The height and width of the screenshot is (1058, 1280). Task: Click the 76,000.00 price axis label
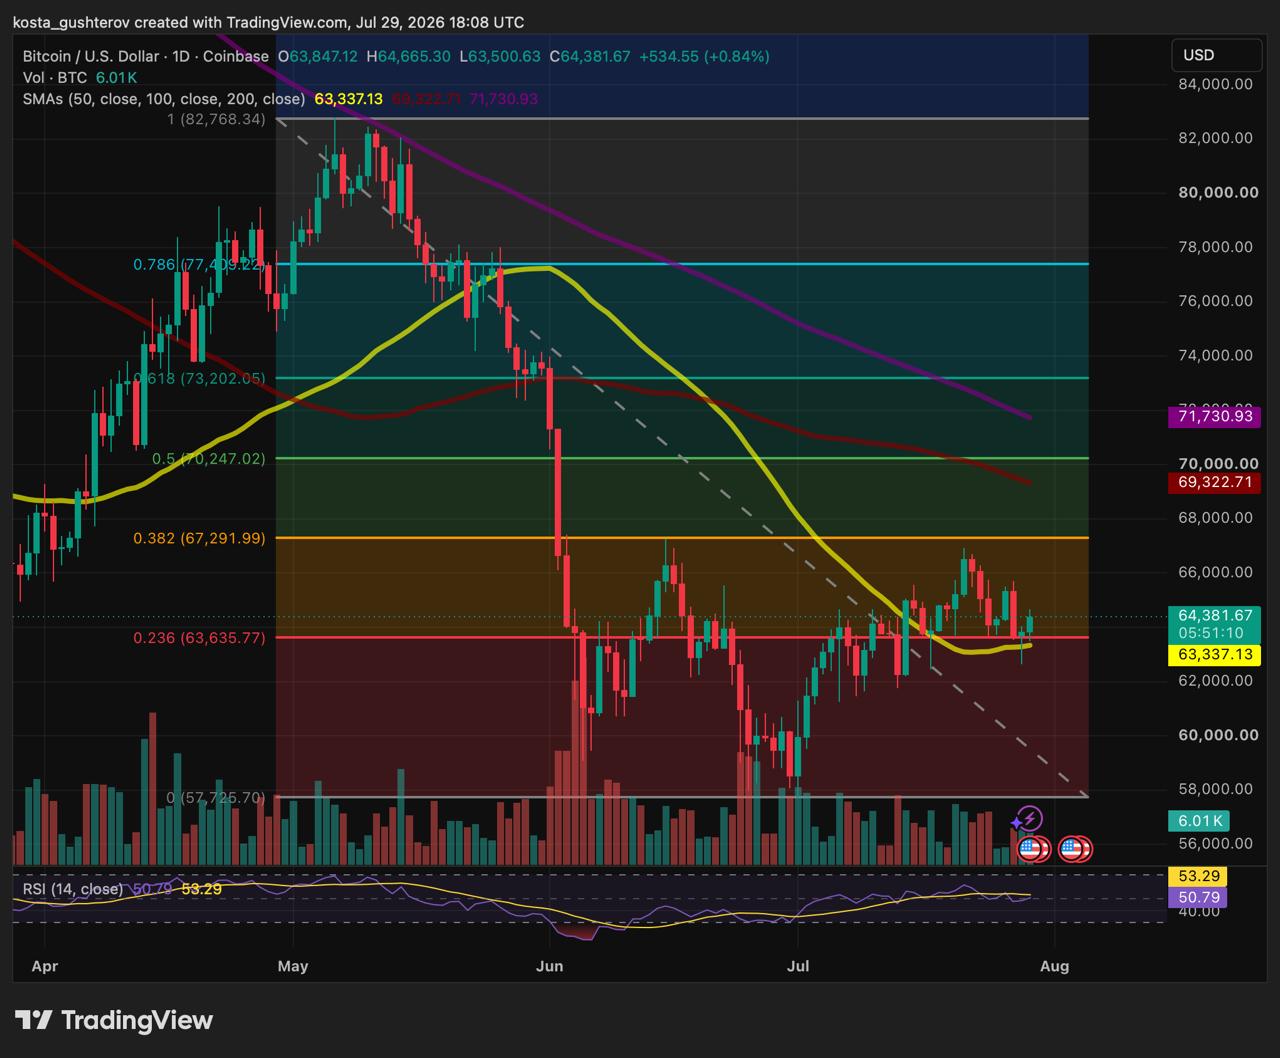(x=1215, y=301)
